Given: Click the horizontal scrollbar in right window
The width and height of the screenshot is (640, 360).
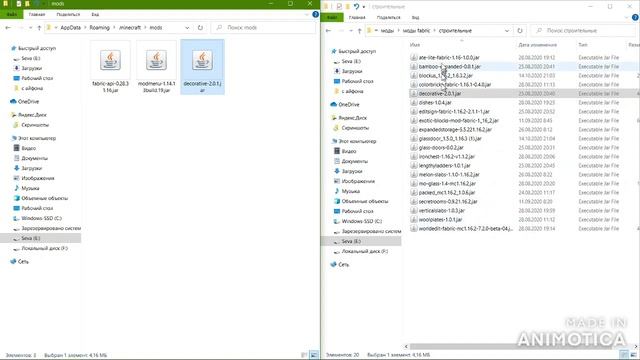Looking at the screenshot, I should [519, 346].
